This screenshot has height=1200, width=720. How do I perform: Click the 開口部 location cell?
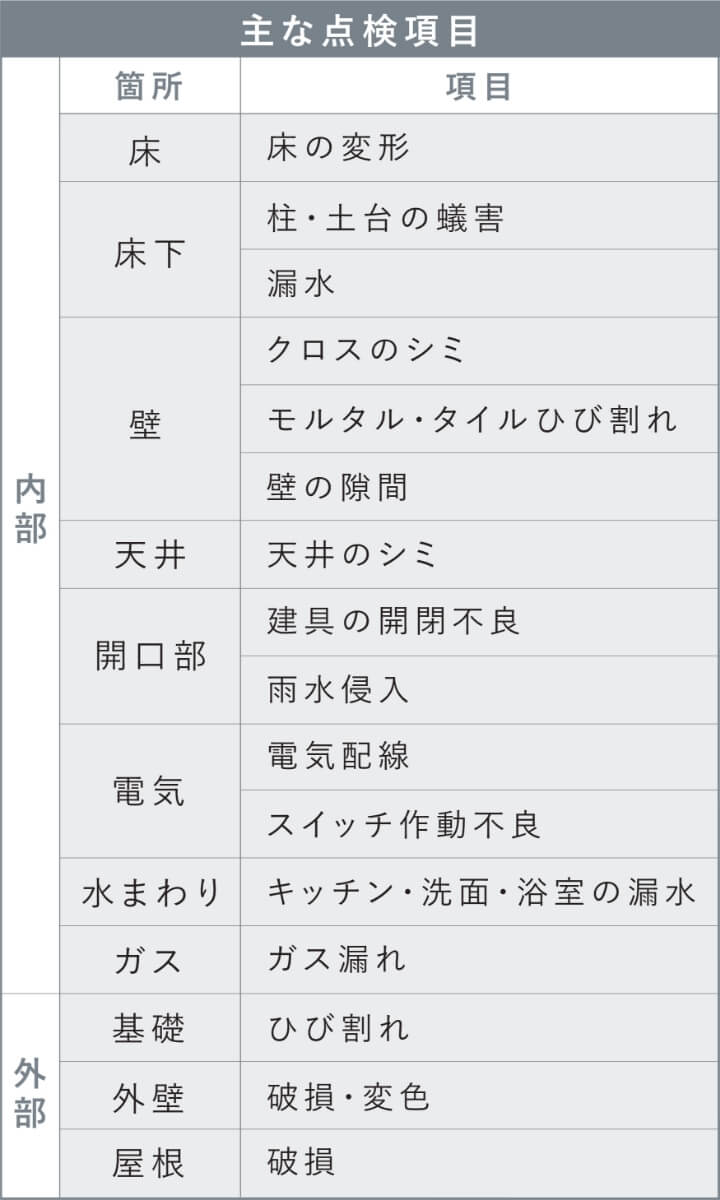coord(150,656)
